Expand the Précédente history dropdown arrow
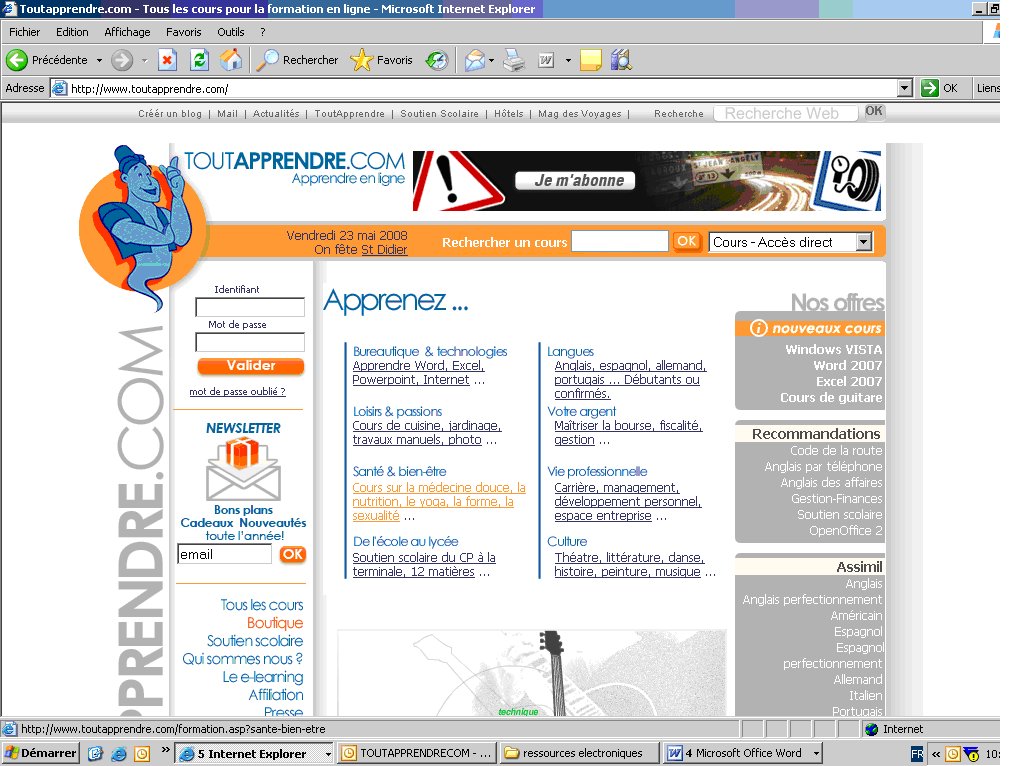 [x=99, y=60]
